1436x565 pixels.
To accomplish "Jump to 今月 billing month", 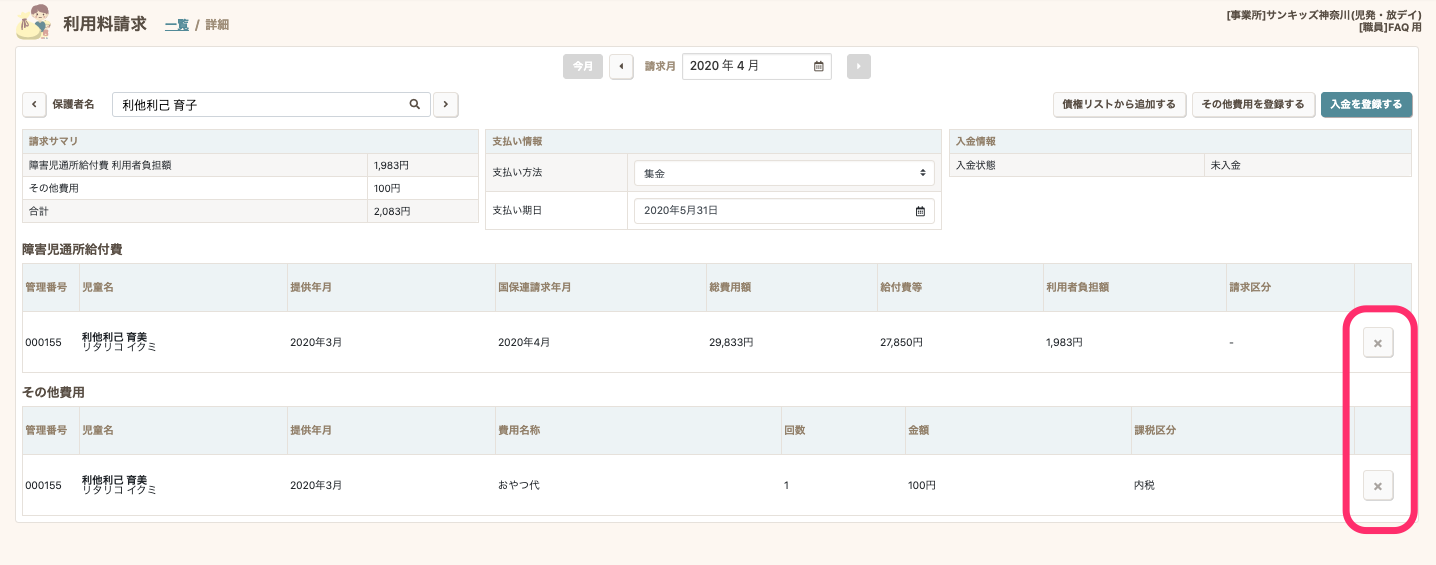I will 582,66.
